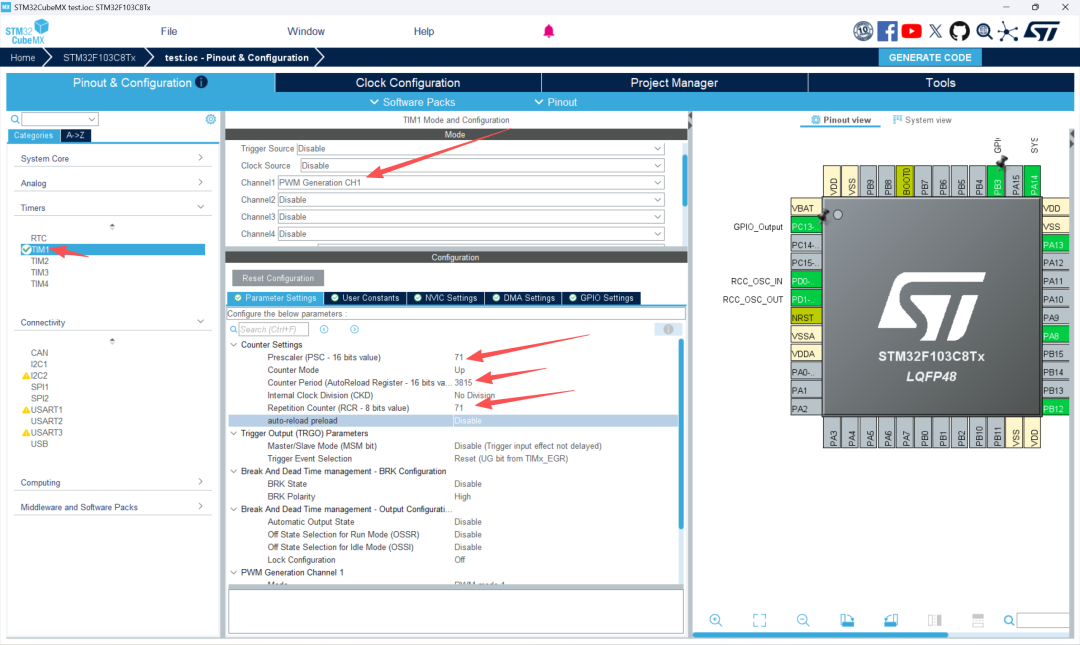1080x645 pixels.
Task: Open the Software Packs dropdown menu
Action: click(x=412, y=102)
